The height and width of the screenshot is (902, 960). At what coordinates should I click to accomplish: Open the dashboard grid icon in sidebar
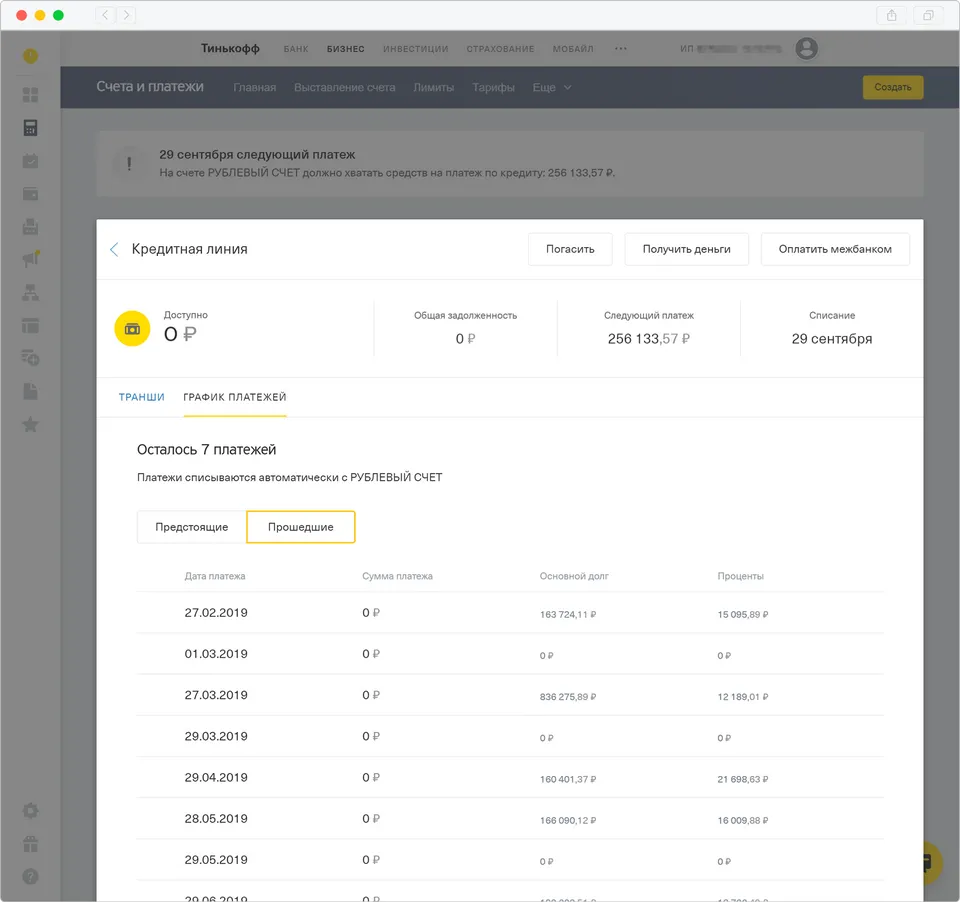pos(30,95)
